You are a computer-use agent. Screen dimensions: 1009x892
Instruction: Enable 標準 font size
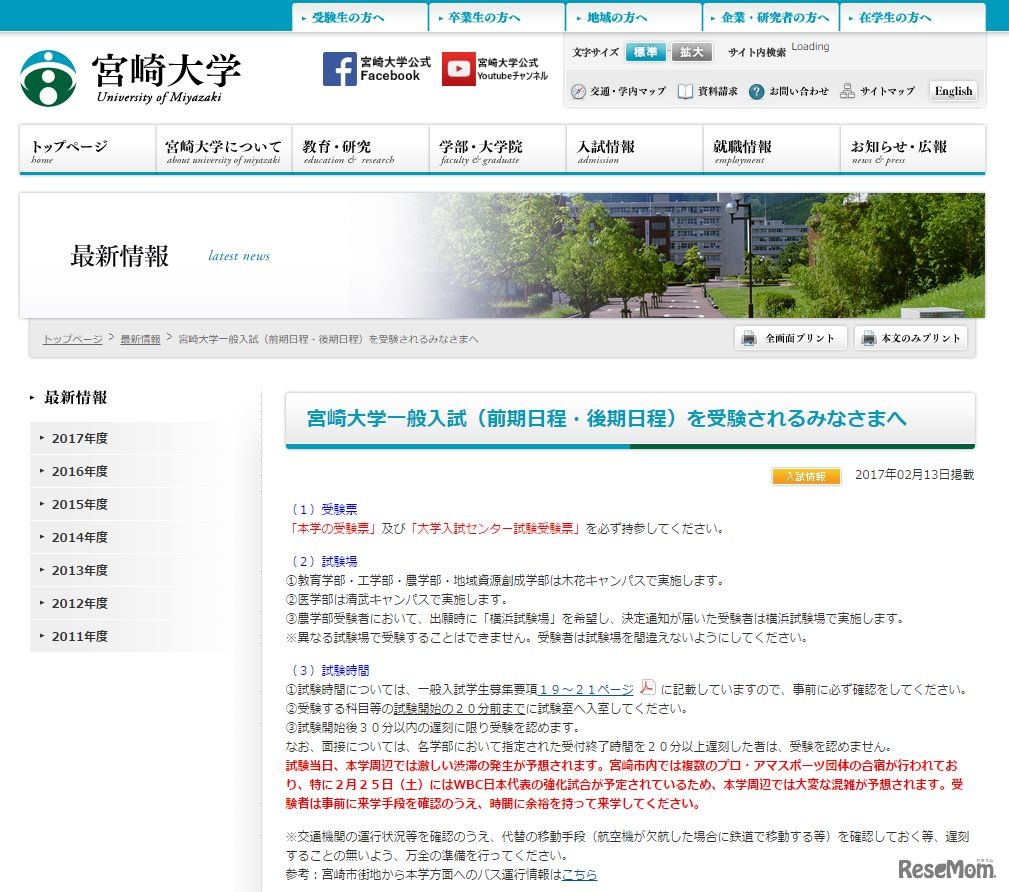click(x=646, y=51)
